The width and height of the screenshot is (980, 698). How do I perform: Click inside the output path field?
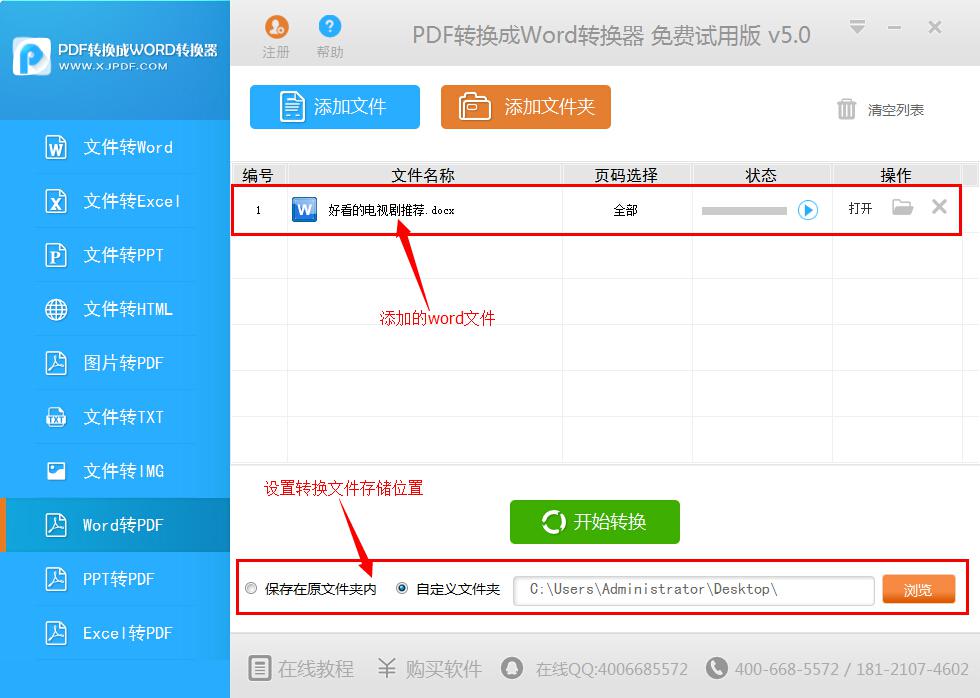(693, 590)
